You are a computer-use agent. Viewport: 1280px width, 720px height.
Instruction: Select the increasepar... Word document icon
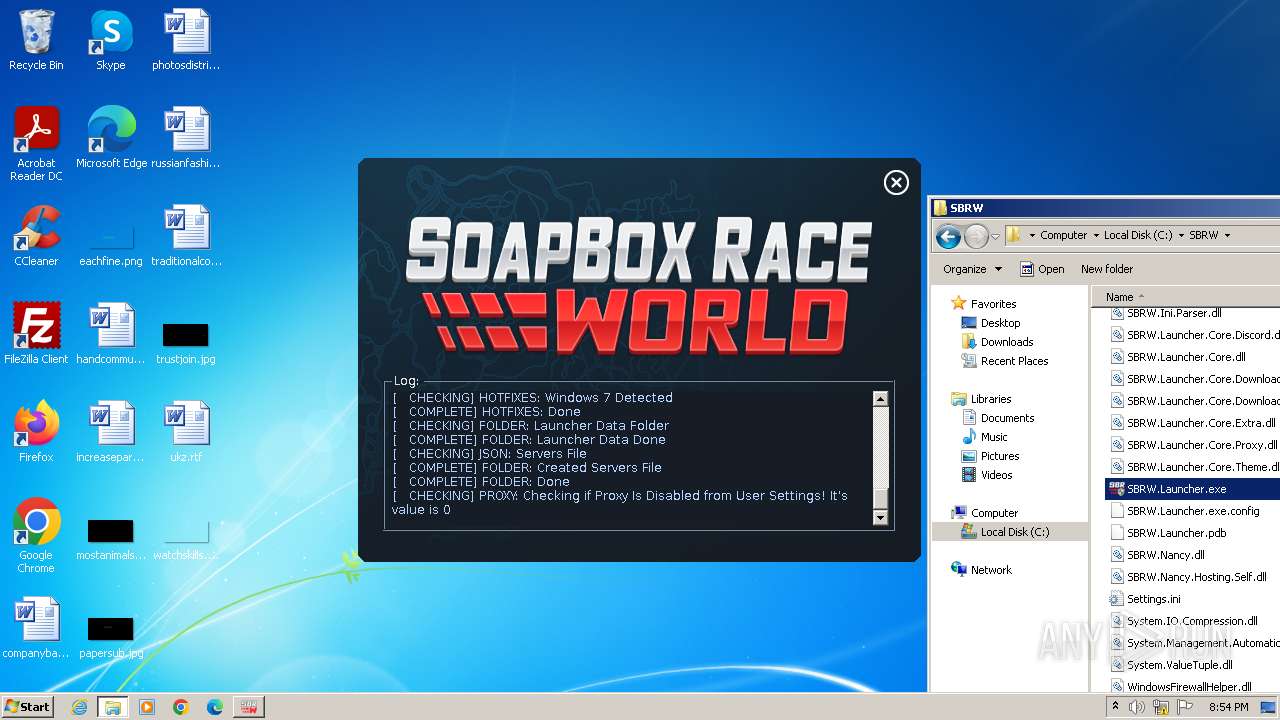pos(111,432)
